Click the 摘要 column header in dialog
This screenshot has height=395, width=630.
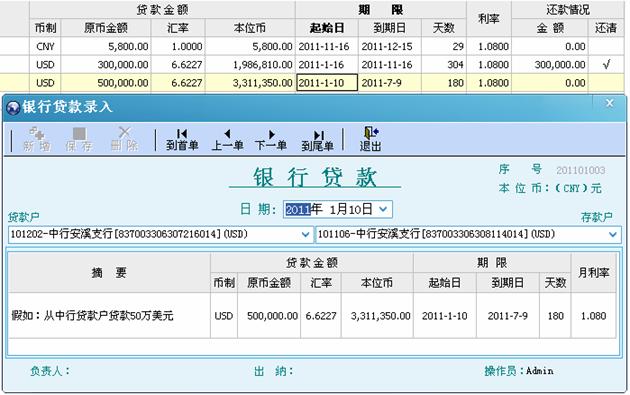[x=109, y=273]
